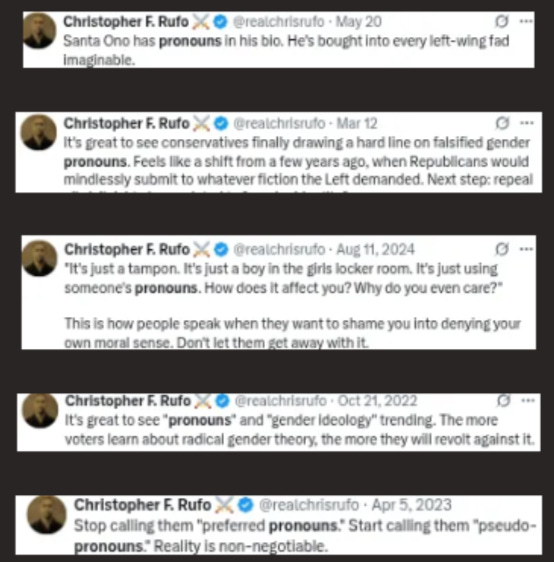Click the Grok icon on the Aug 11, 2024 tweet
554x562 pixels.
click(502, 249)
